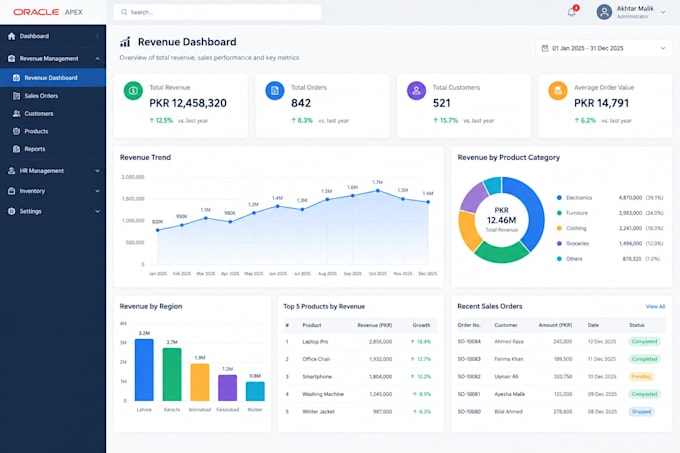Click customer name Ayesha Malik
The image size is (680, 453).
(510, 394)
